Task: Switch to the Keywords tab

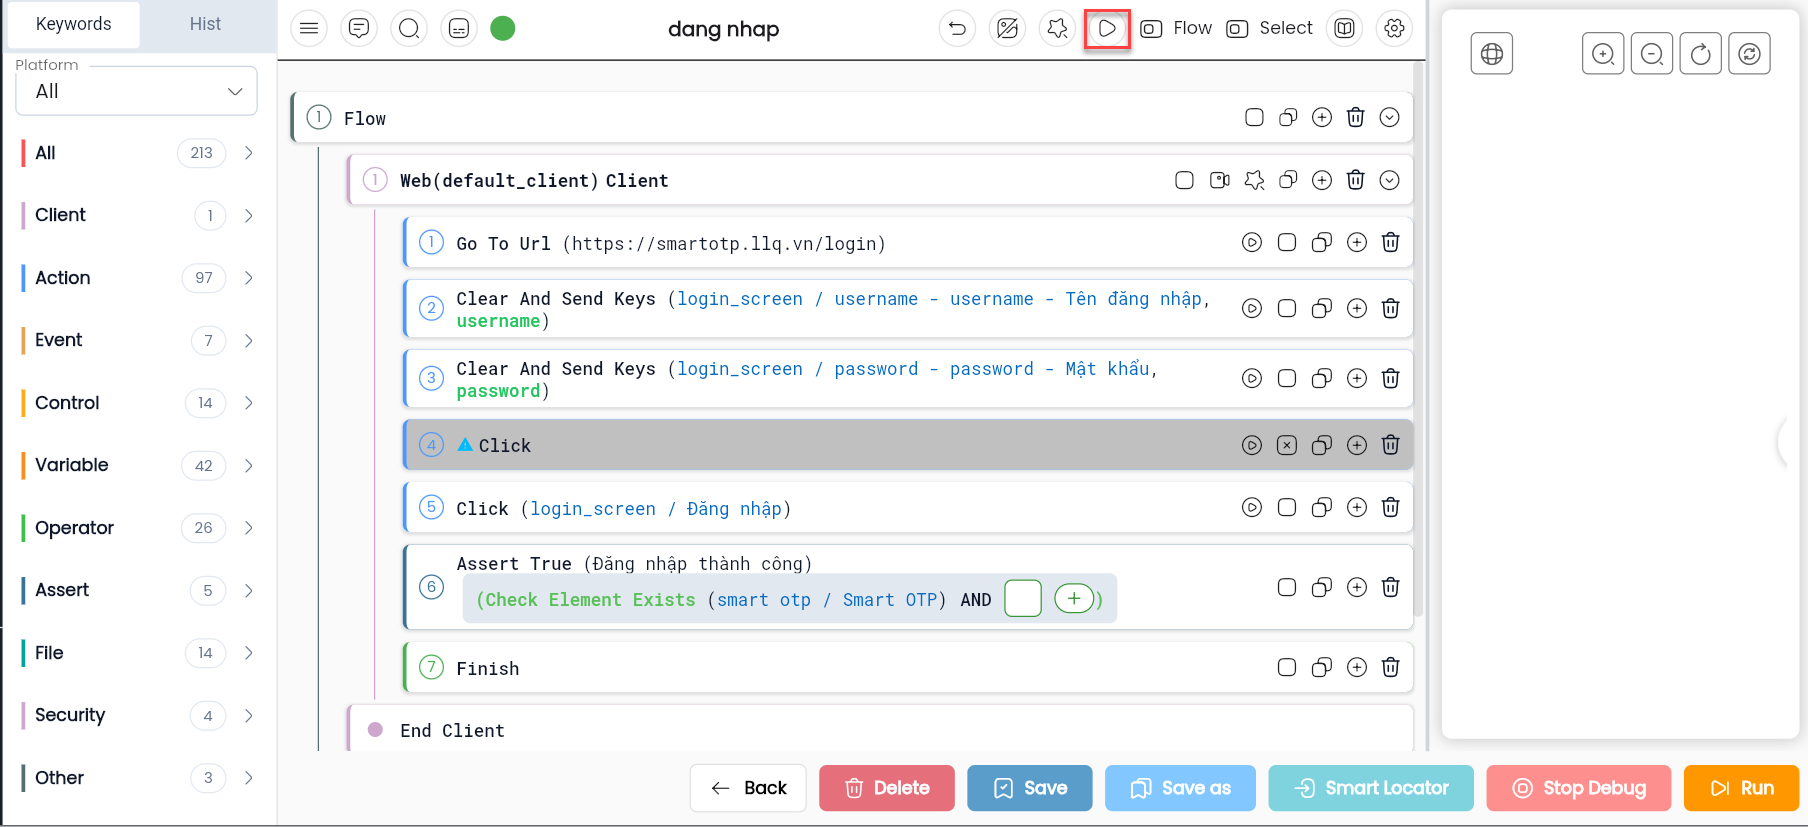Action: (x=74, y=24)
